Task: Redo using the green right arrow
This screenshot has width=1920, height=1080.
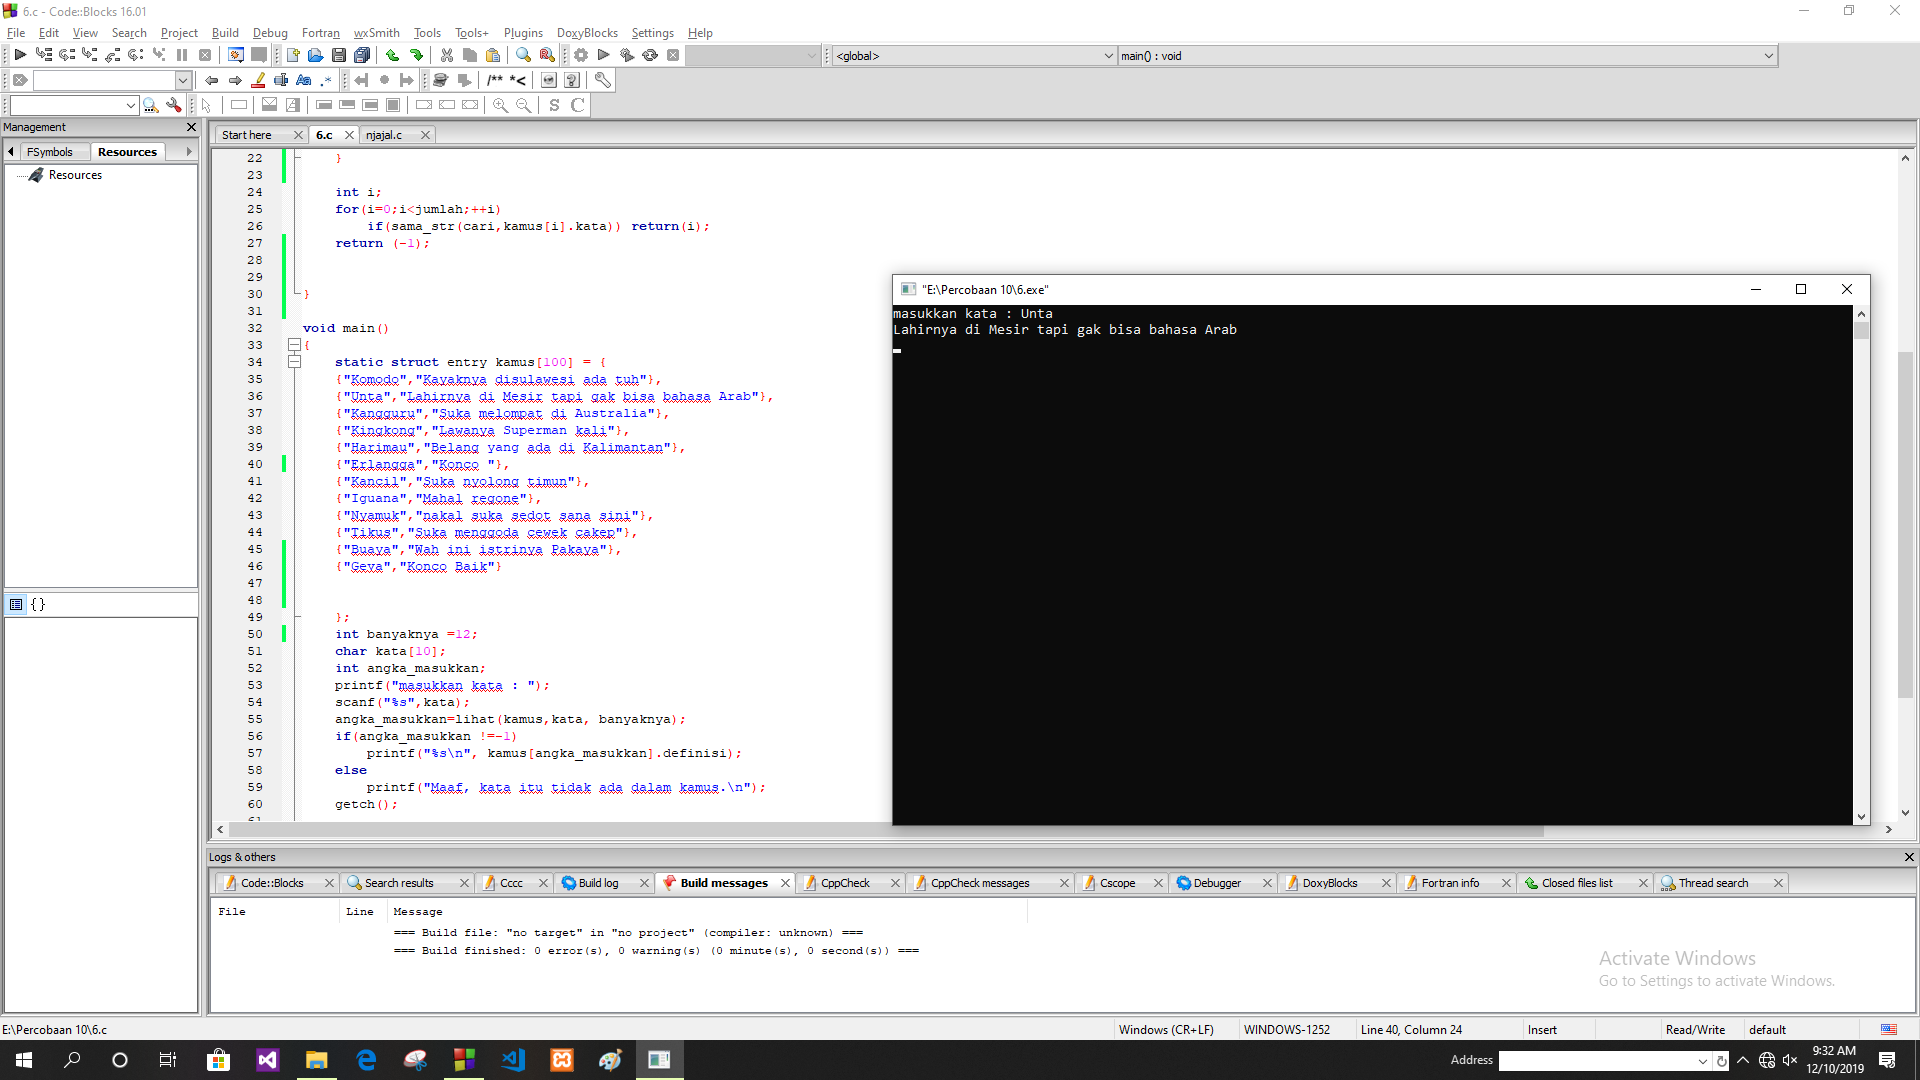Action: click(x=416, y=55)
